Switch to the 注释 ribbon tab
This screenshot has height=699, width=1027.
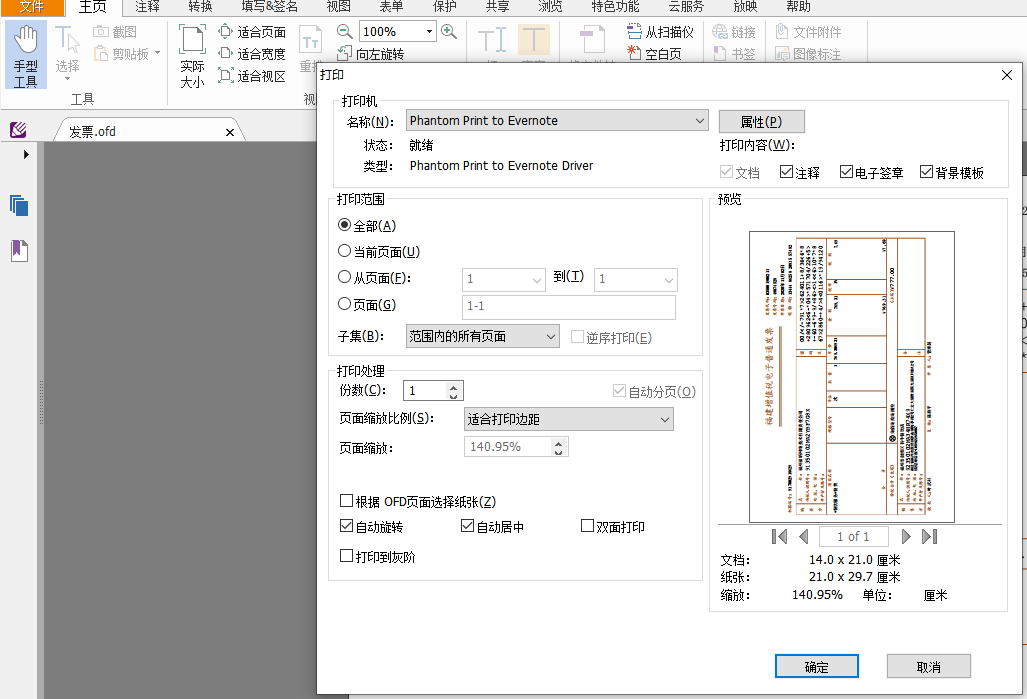point(146,8)
